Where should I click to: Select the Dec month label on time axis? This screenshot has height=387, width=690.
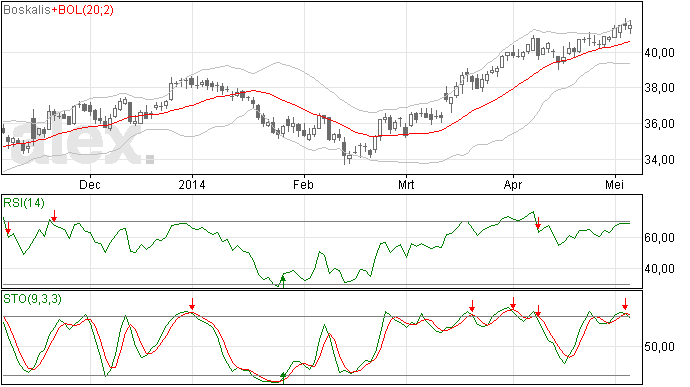(x=90, y=184)
